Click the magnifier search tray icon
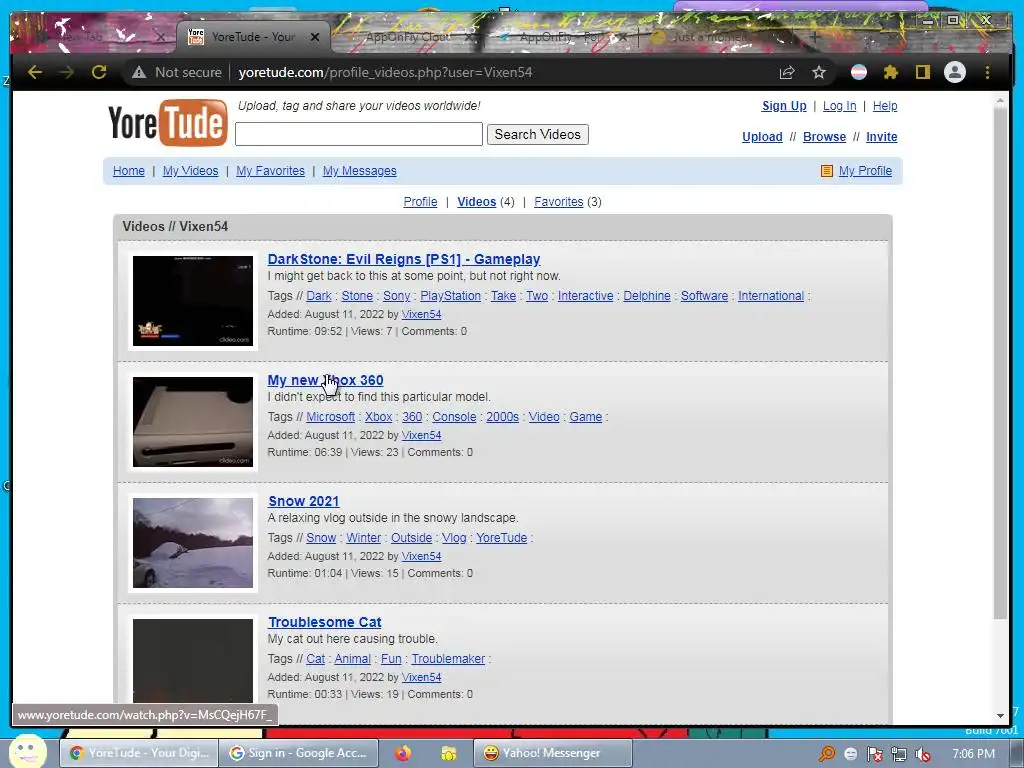This screenshot has height=768, width=1024. point(827,754)
